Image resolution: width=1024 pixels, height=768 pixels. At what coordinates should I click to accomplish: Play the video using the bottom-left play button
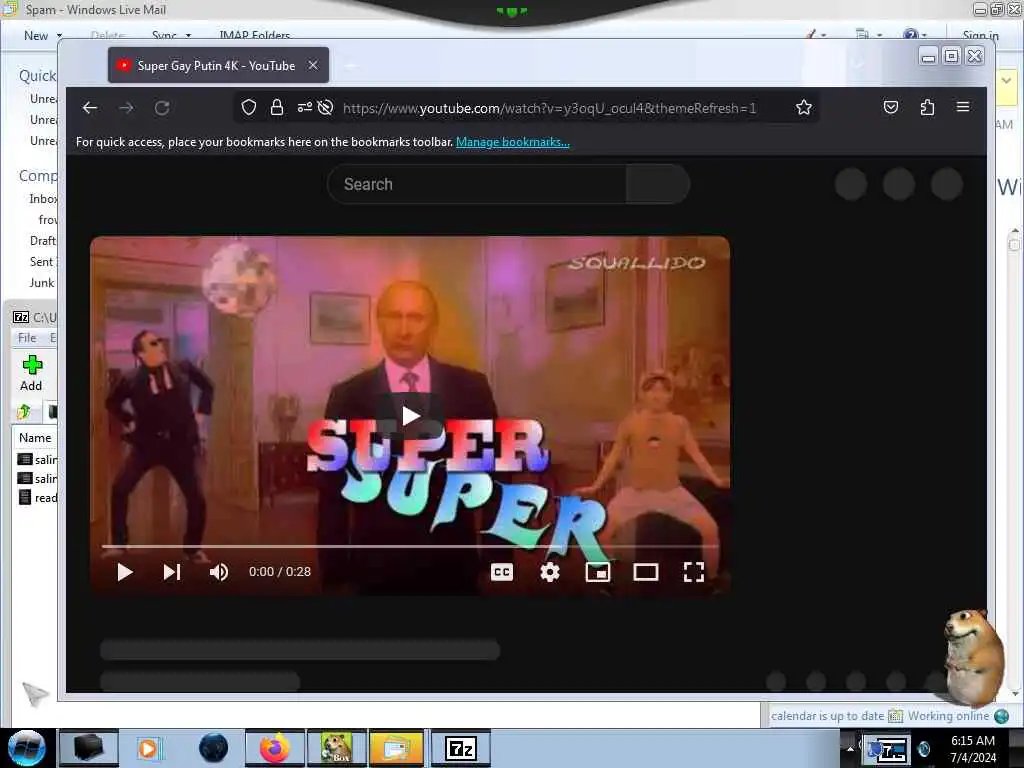125,572
